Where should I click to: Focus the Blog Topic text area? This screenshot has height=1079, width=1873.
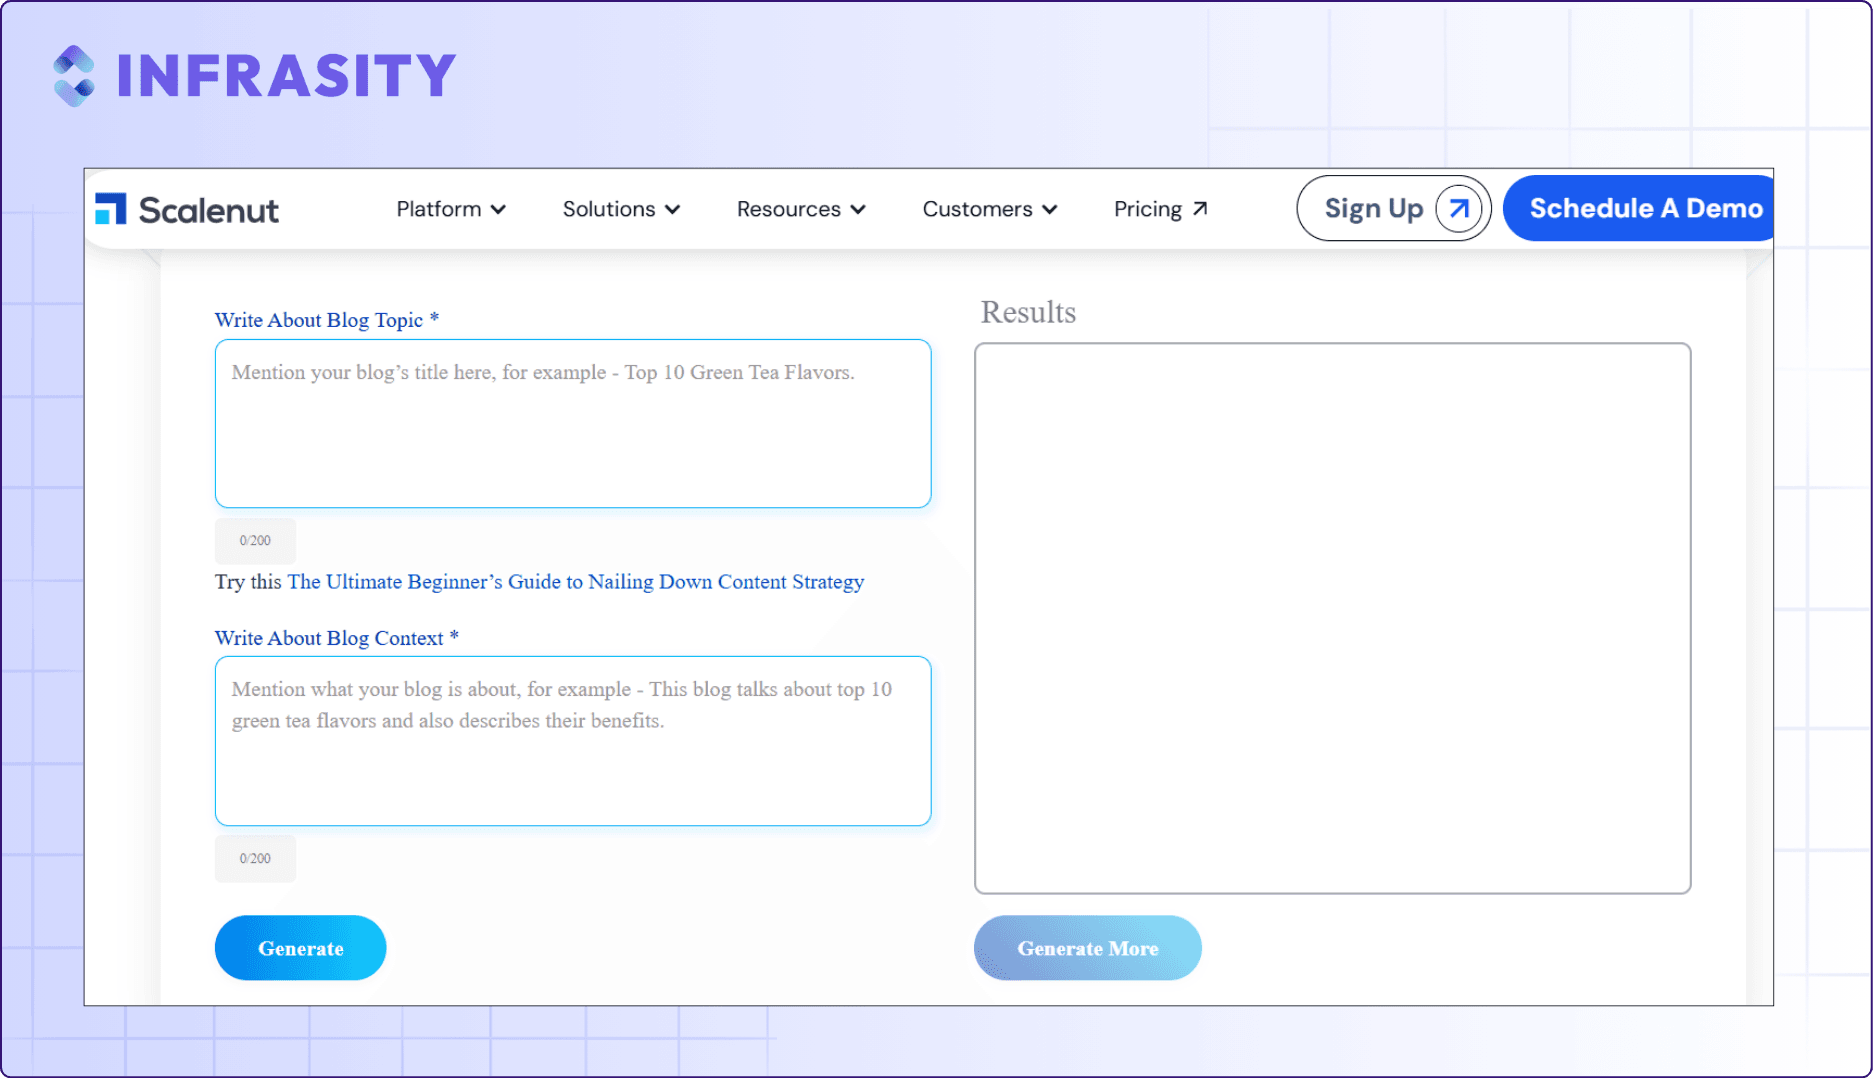click(x=573, y=424)
